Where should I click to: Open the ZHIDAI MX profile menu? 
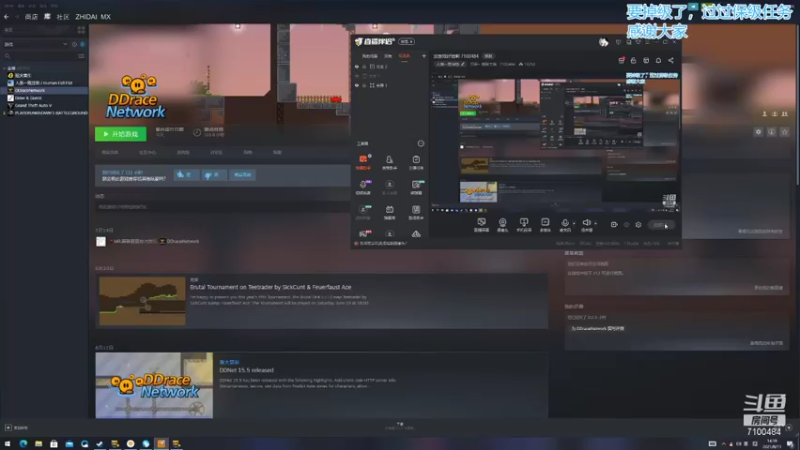tap(93, 17)
